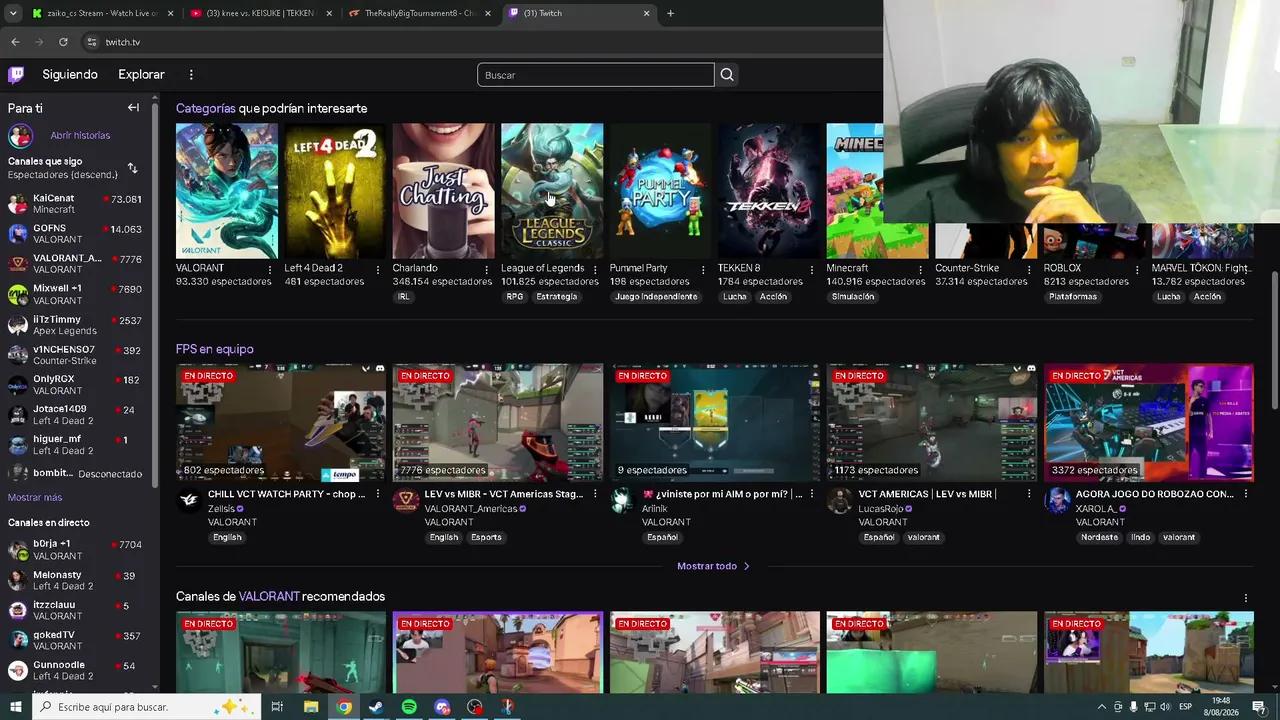Switch to the TheReallyBigTournament8 tab

(420, 13)
